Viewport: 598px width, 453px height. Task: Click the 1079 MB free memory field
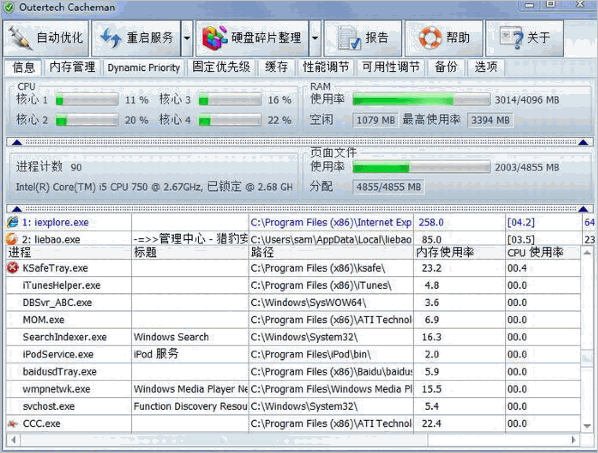[x=376, y=120]
